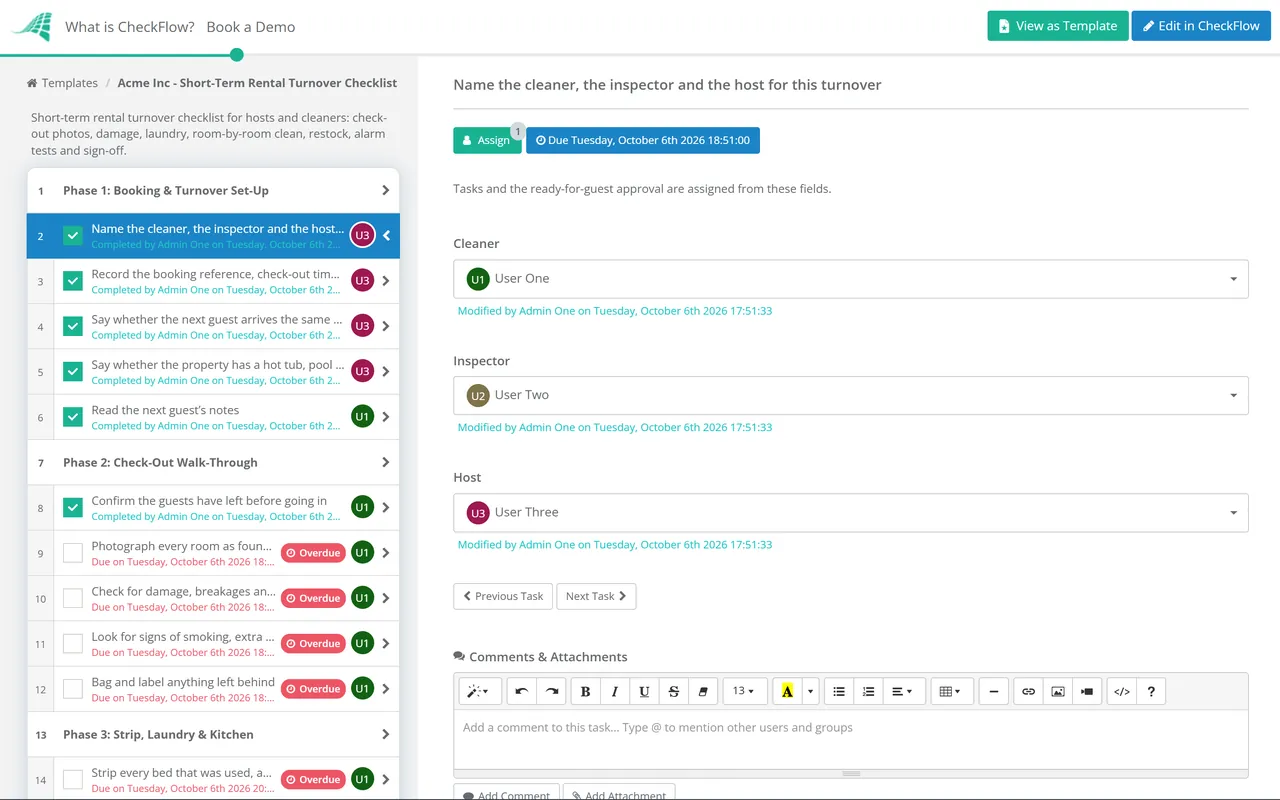Uncheck 'Say whether the property has a hot tub' checkbox
The width and height of the screenshot is (1280, 800).
73,372
